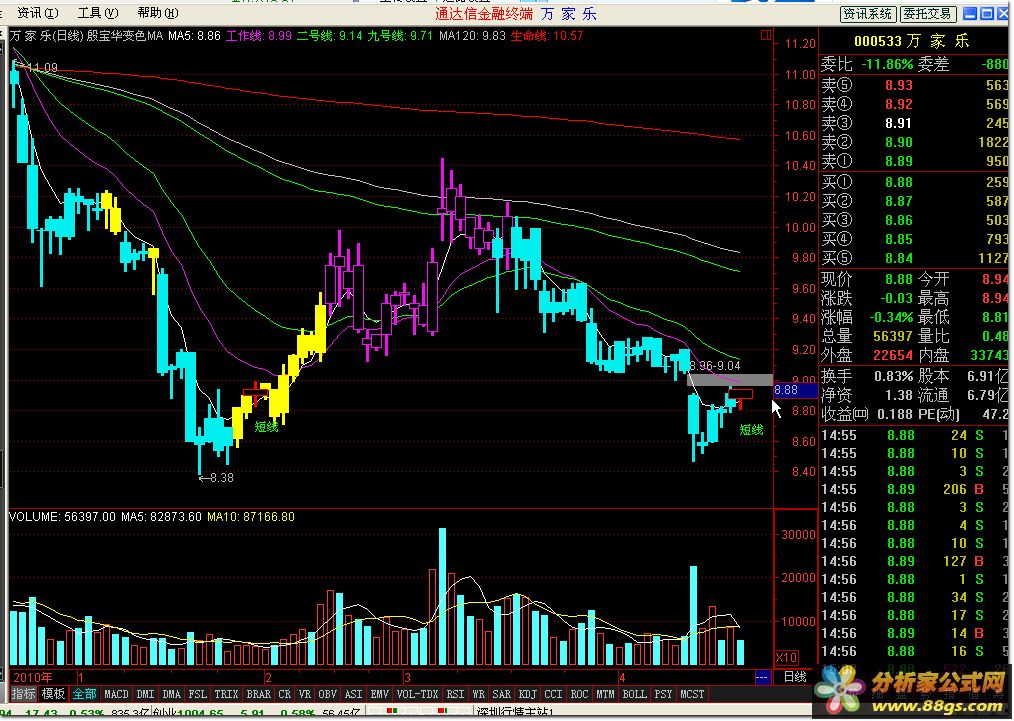Switch to the SAR indicator
The width and height of the screenshot is (1014, 721).
click(x=502, y=694)
